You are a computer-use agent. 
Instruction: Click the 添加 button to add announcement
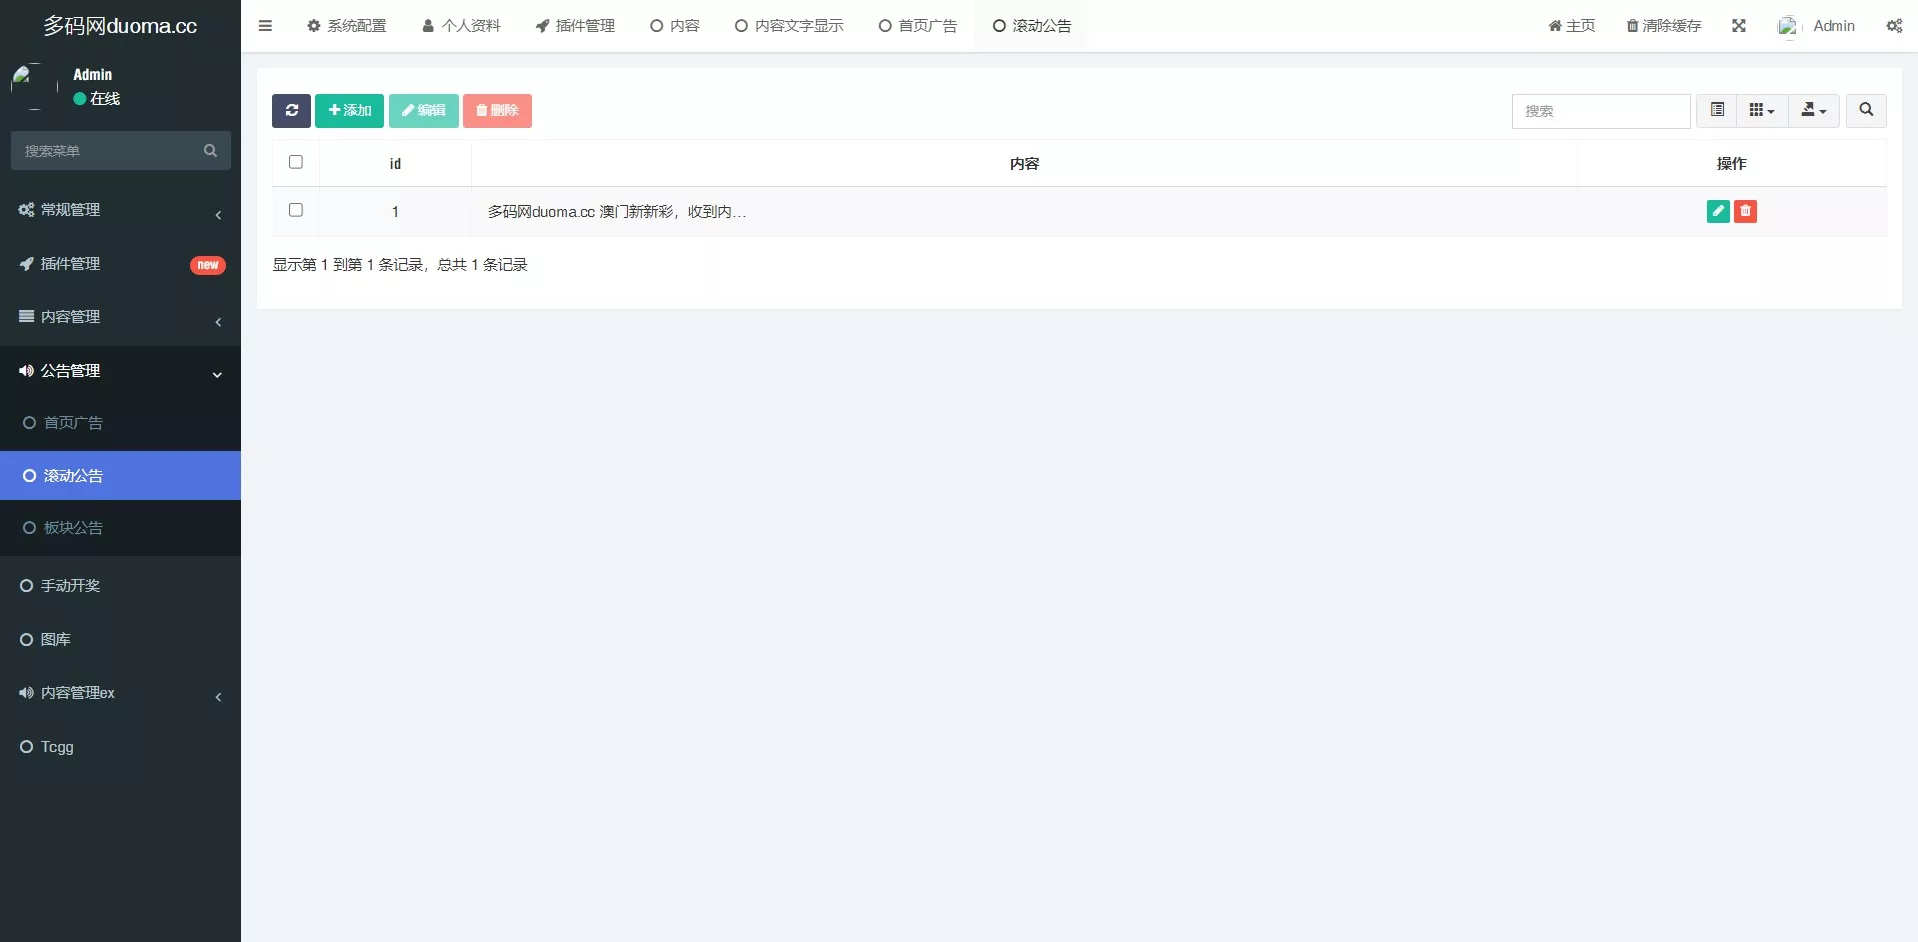pyautogui.click(x=348, y=110)
